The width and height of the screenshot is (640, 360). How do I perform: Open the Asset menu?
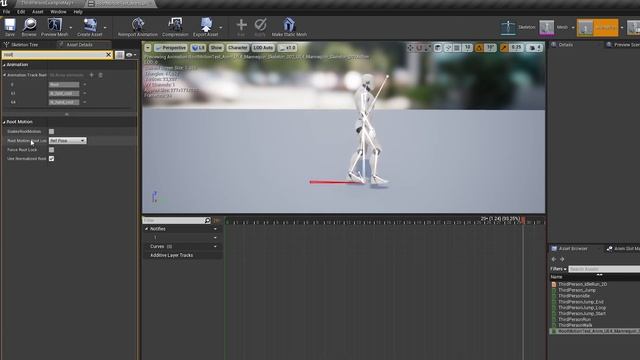(x=38, y=12)
